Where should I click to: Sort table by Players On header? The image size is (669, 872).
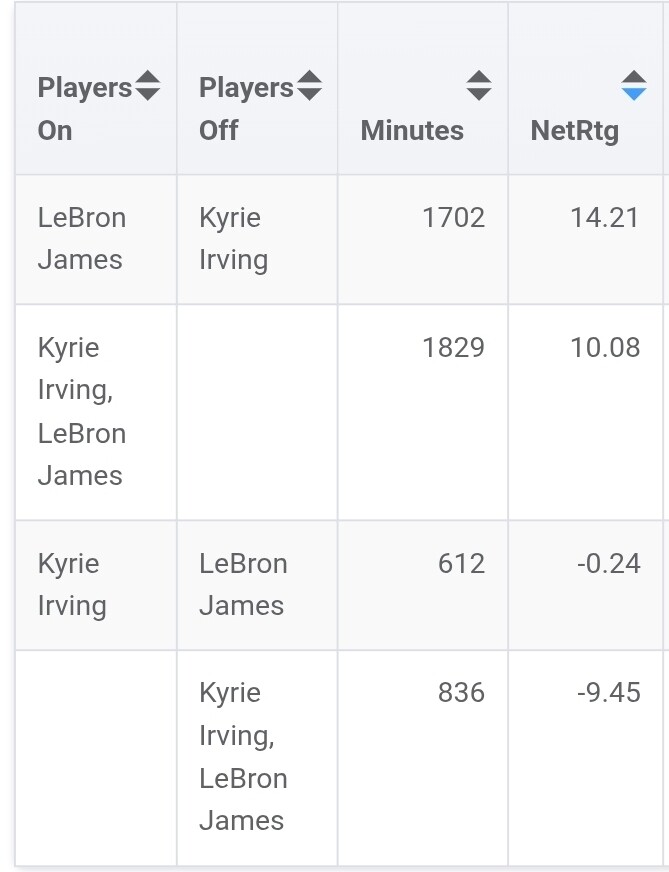84,108
